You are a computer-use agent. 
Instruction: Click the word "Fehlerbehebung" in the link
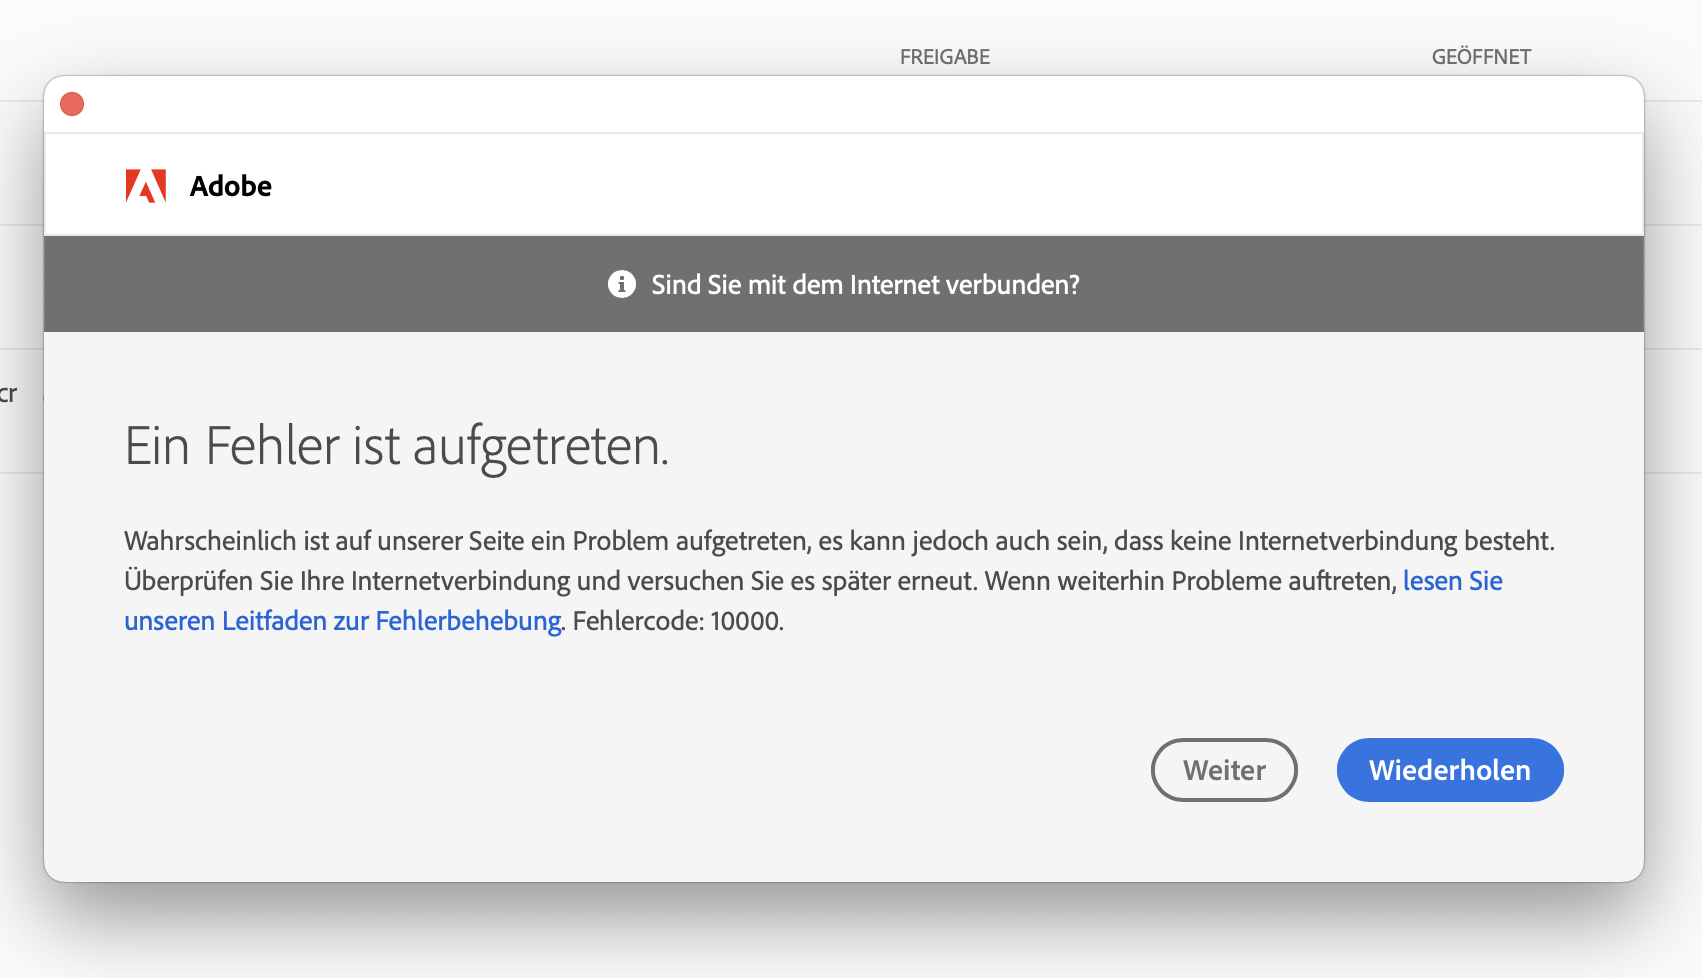(x=468, y=621)
